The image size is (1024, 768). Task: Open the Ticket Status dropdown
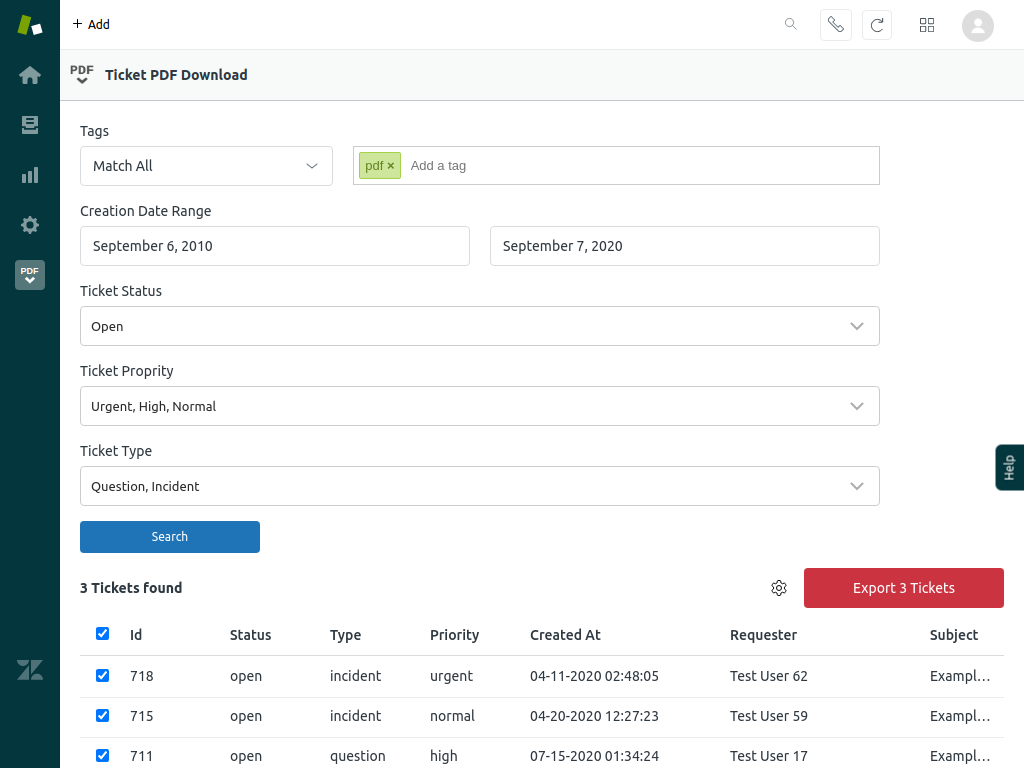[x=480, y=326]
